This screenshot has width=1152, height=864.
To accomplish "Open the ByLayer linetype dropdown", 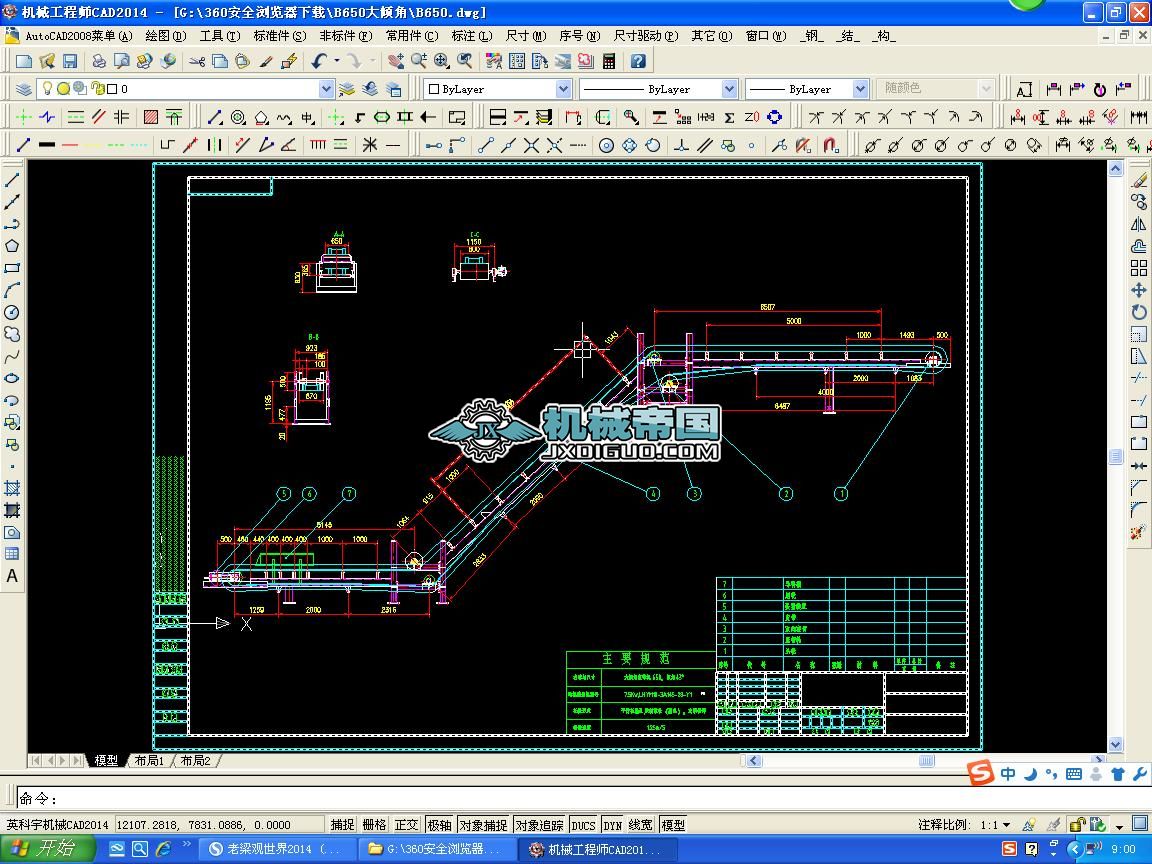I will tap(729, 89).
